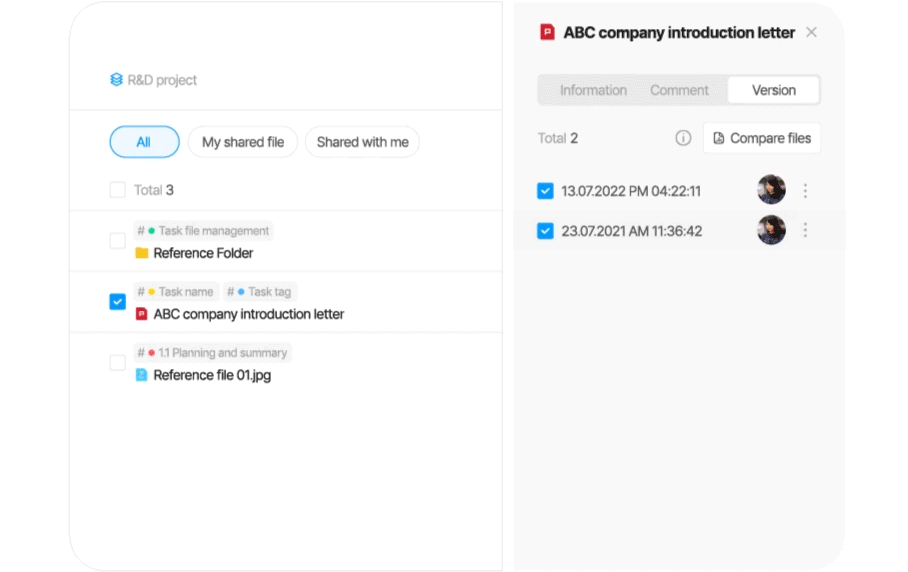The image size is (908, 572).
Task: Click the 1.1 Planning and summary tag
Action: tap(213, 353)
